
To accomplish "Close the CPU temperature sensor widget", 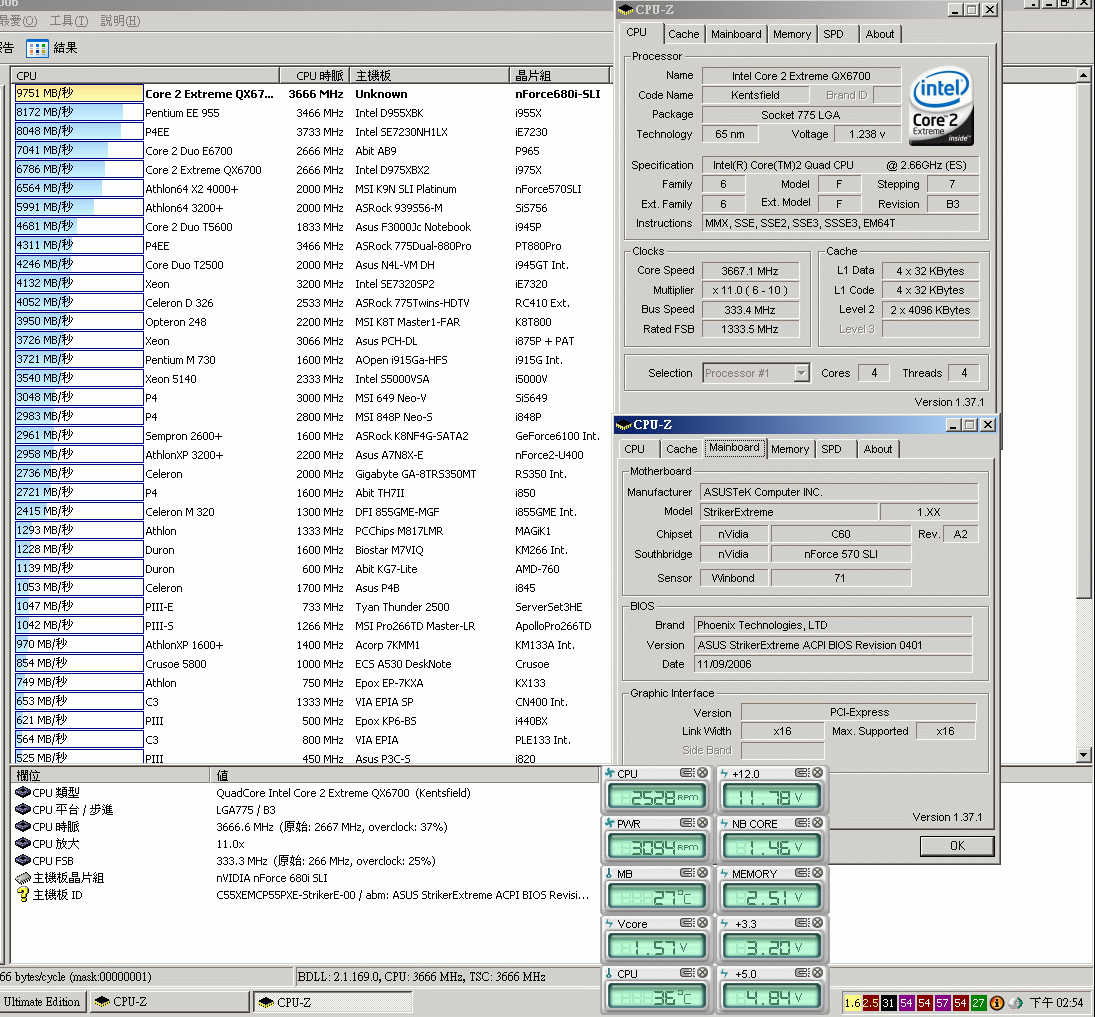I will pyautogui.click(x=703, y=973).
